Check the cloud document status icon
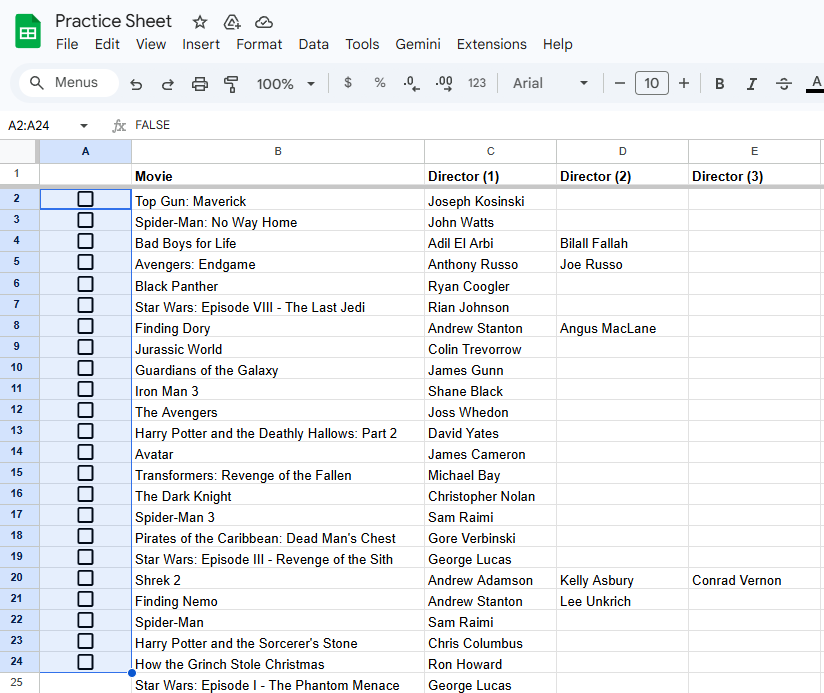The image size is (824, 693). (x=264, y=22)
